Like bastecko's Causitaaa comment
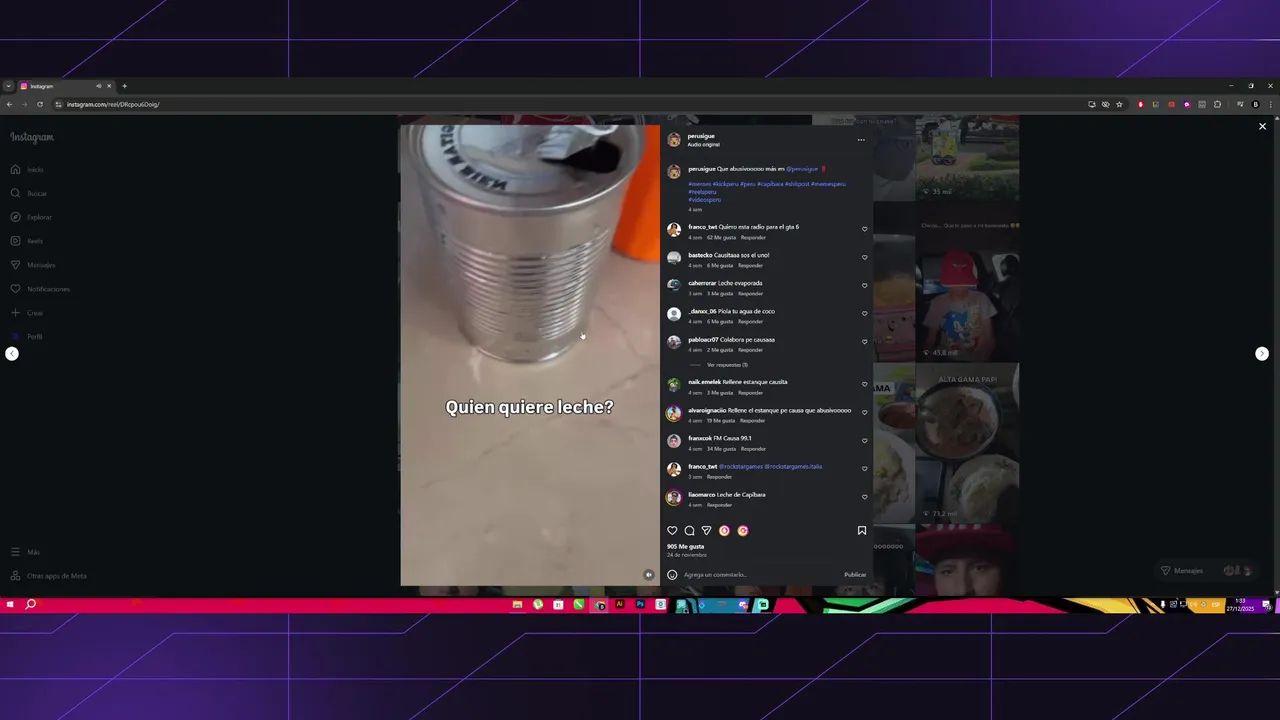 [x=865, y=257]
